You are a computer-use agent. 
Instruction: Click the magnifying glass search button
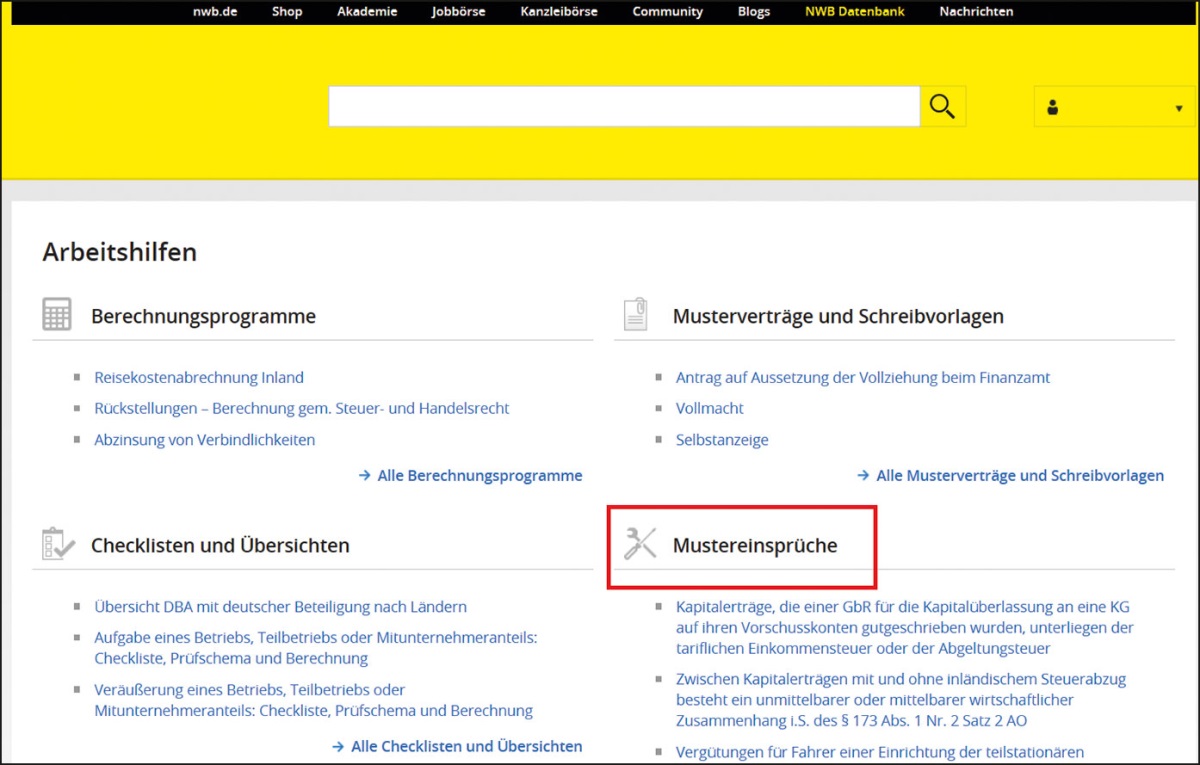coord(942,106)
